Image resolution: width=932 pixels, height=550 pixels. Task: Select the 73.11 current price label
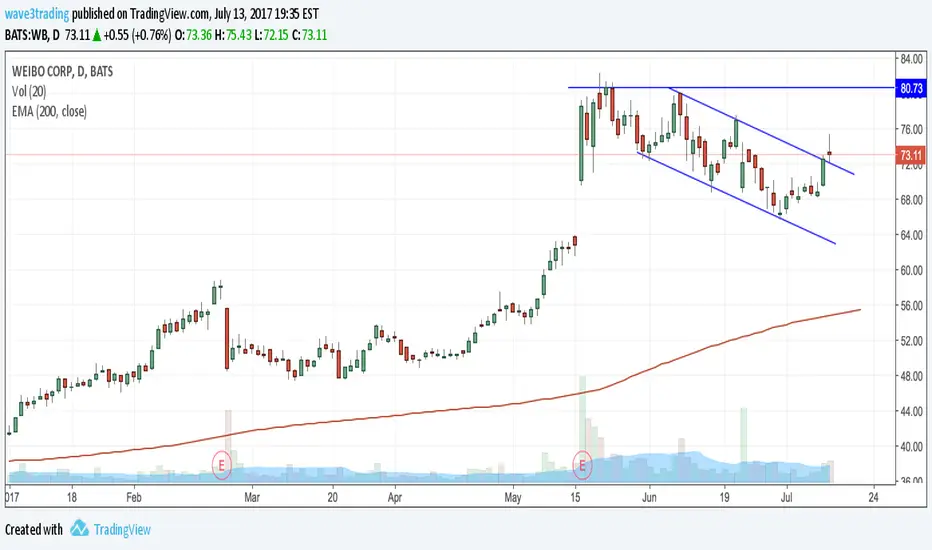pos(911,155)
